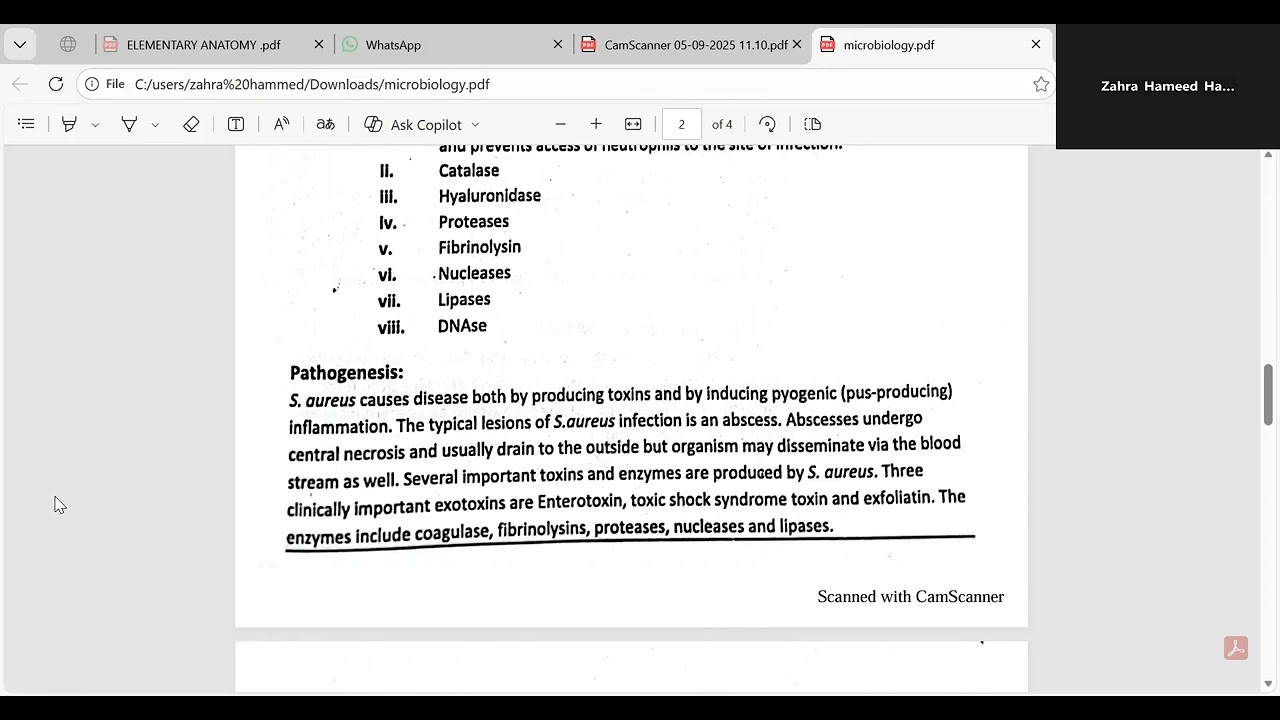
Task: Close the CamScanner PDF tab
Action: pyautogui.click(x=797, y=44)
